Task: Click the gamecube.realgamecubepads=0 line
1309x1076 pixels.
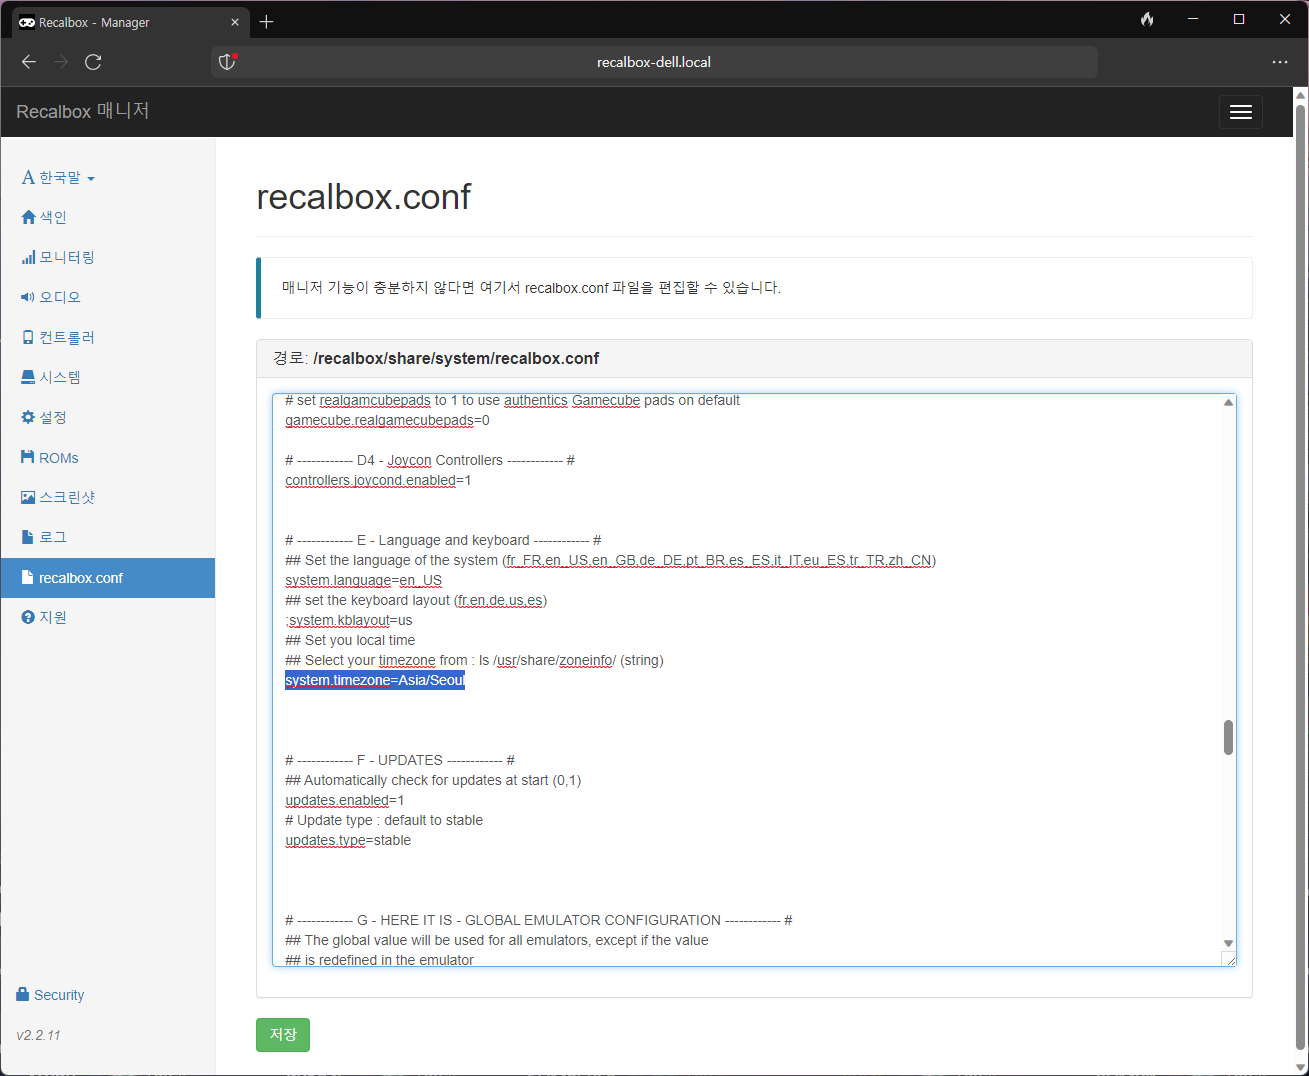Action: click(x=387, y=420)
